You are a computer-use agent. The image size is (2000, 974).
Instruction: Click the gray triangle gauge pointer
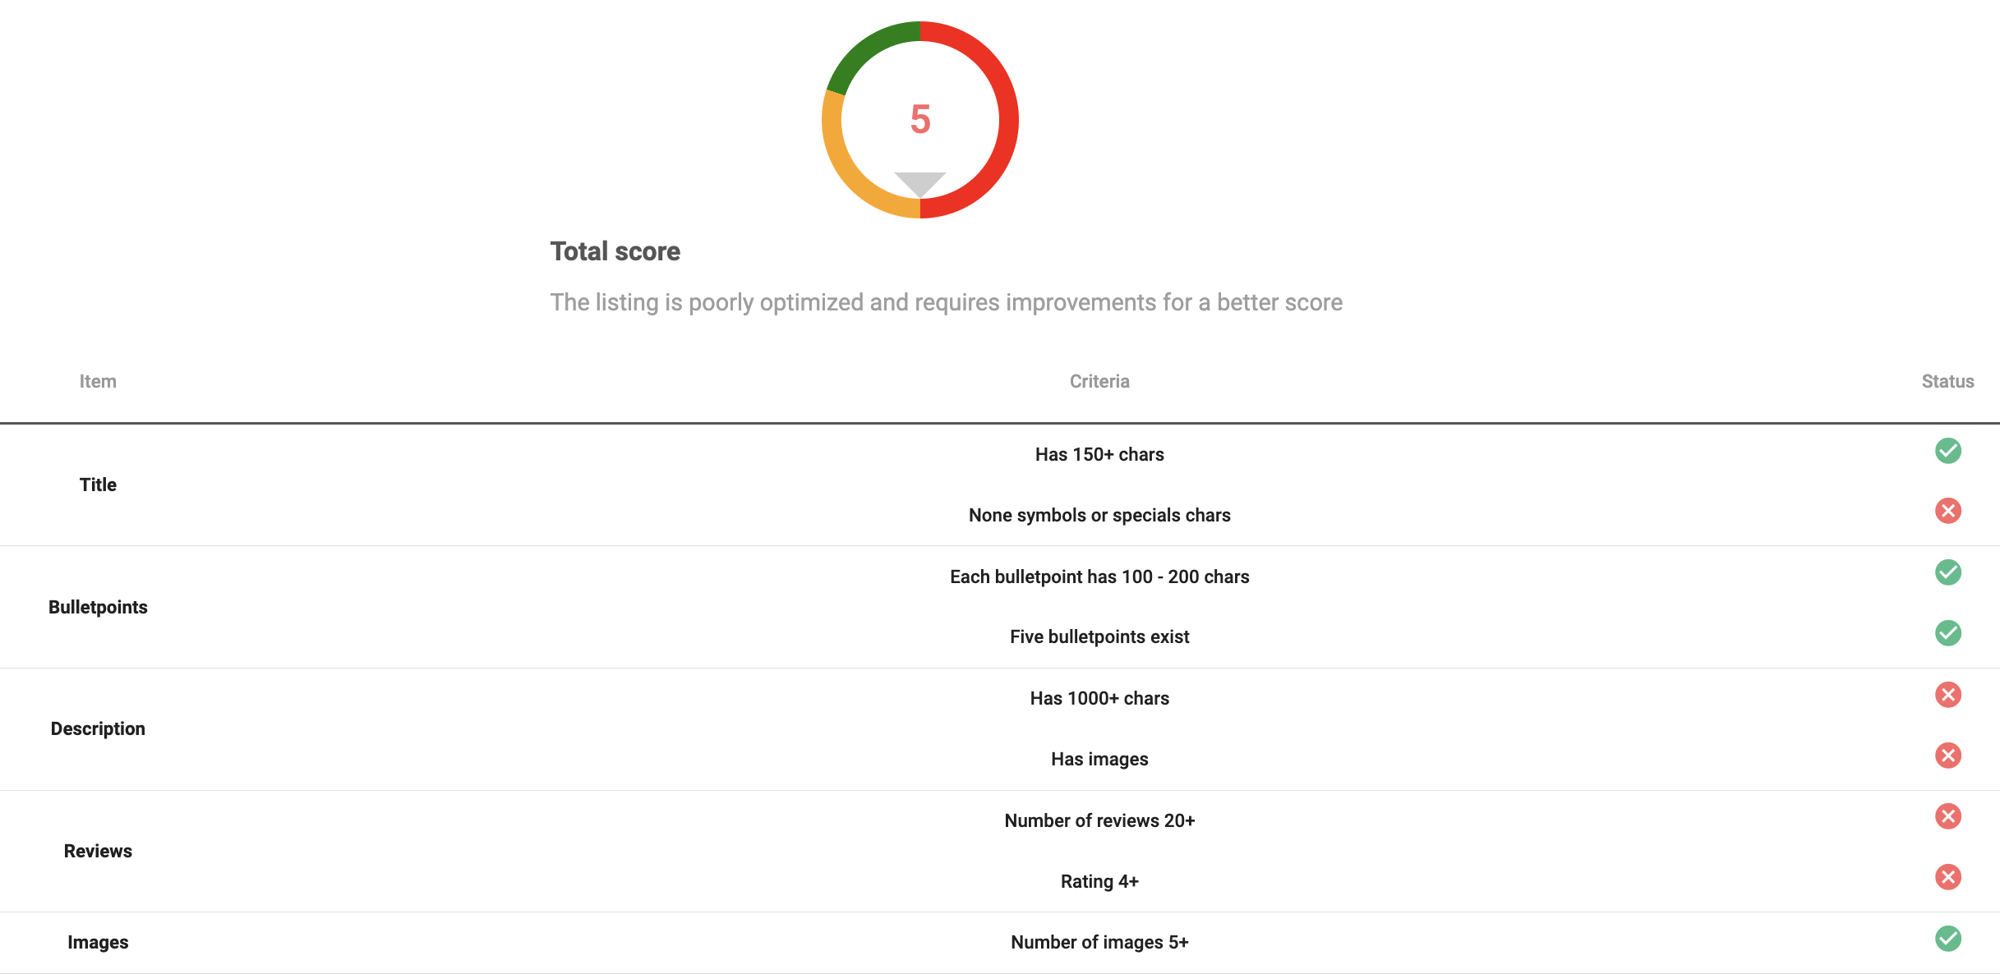coord(920,184)
